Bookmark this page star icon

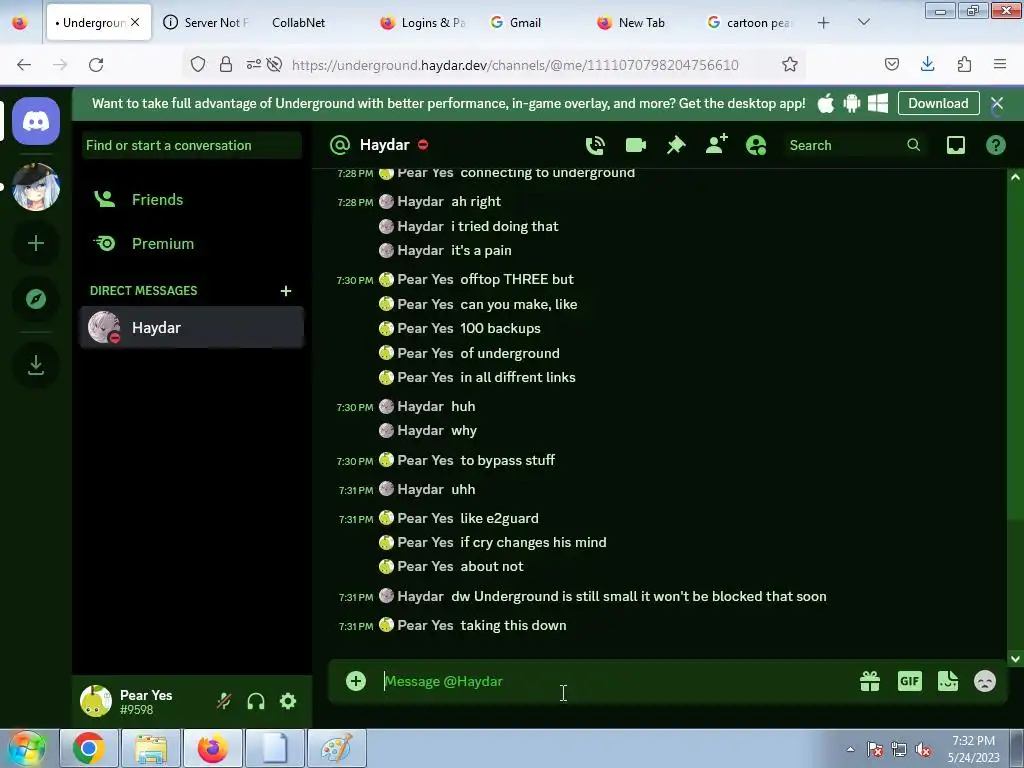point(790,64)
